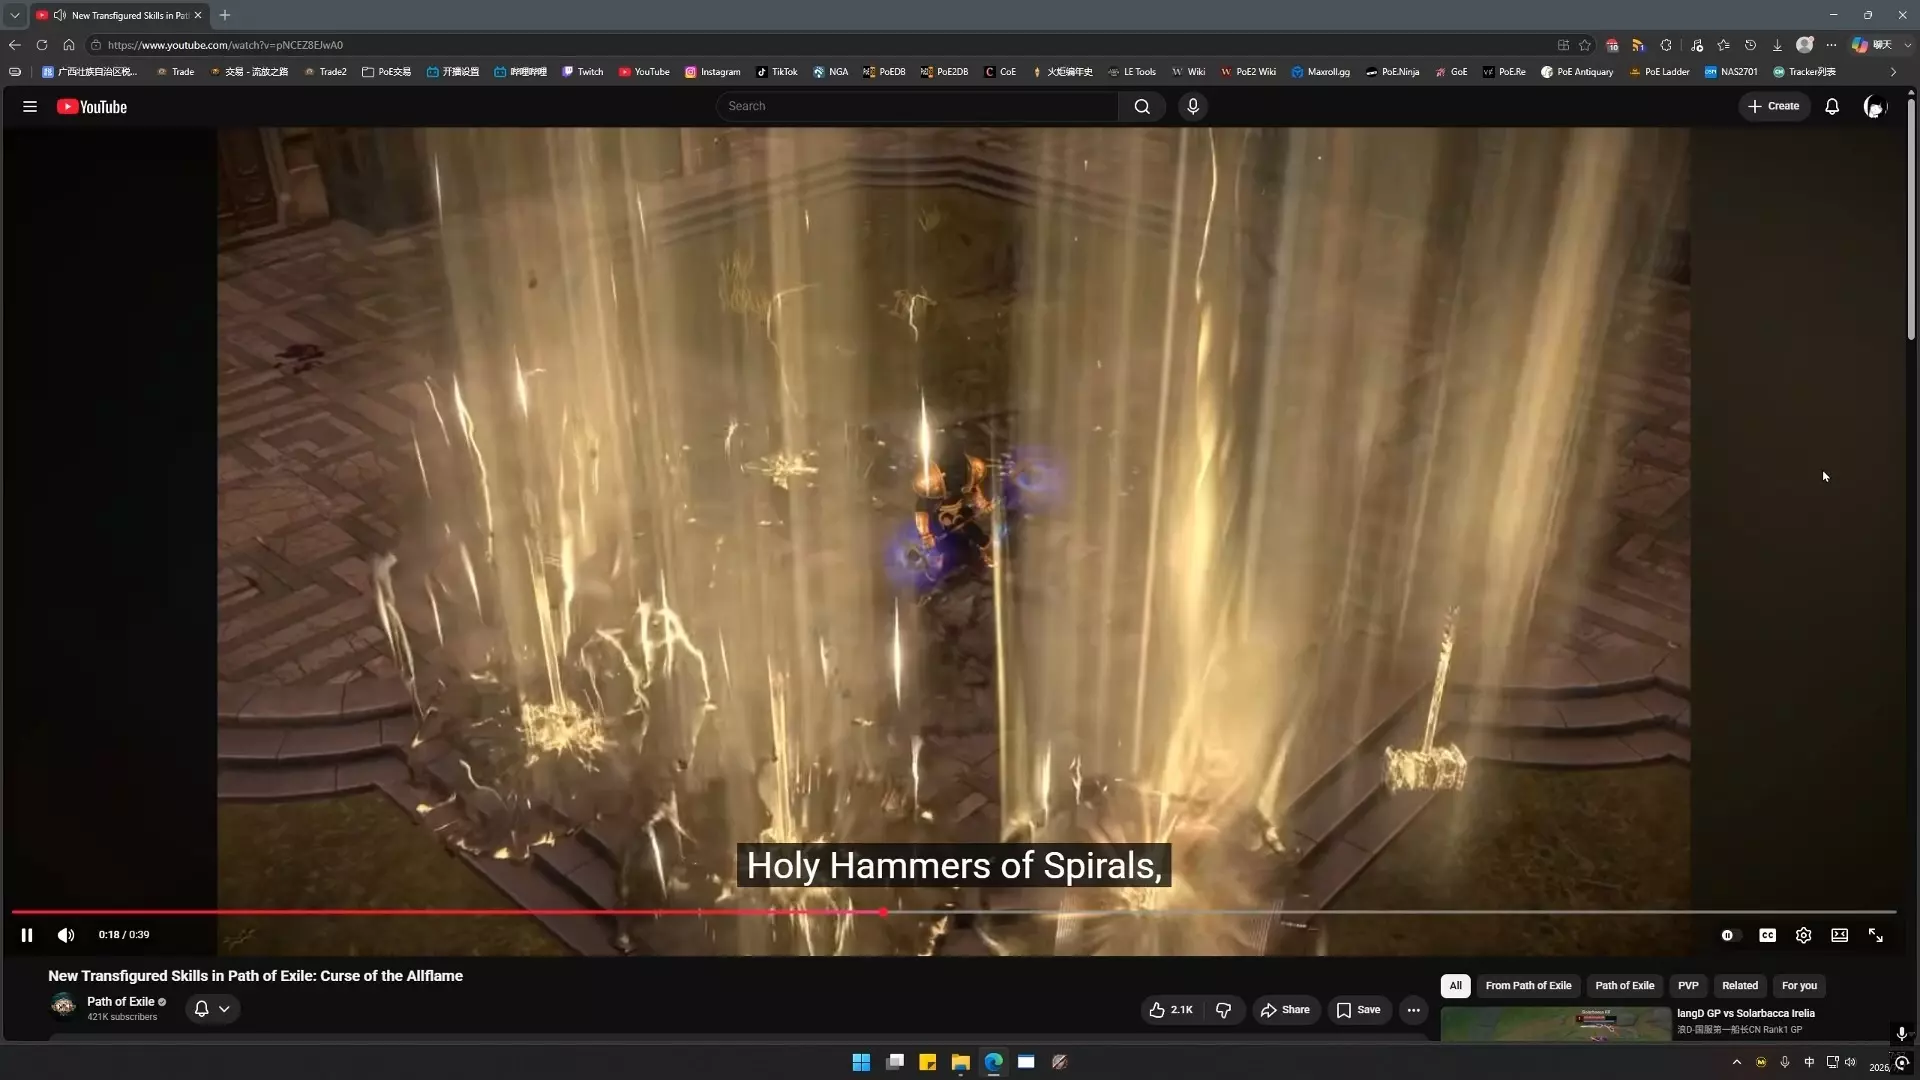Select the 'Related' filter chip
The image size is (1920, 1080).
coord(1740,986)
